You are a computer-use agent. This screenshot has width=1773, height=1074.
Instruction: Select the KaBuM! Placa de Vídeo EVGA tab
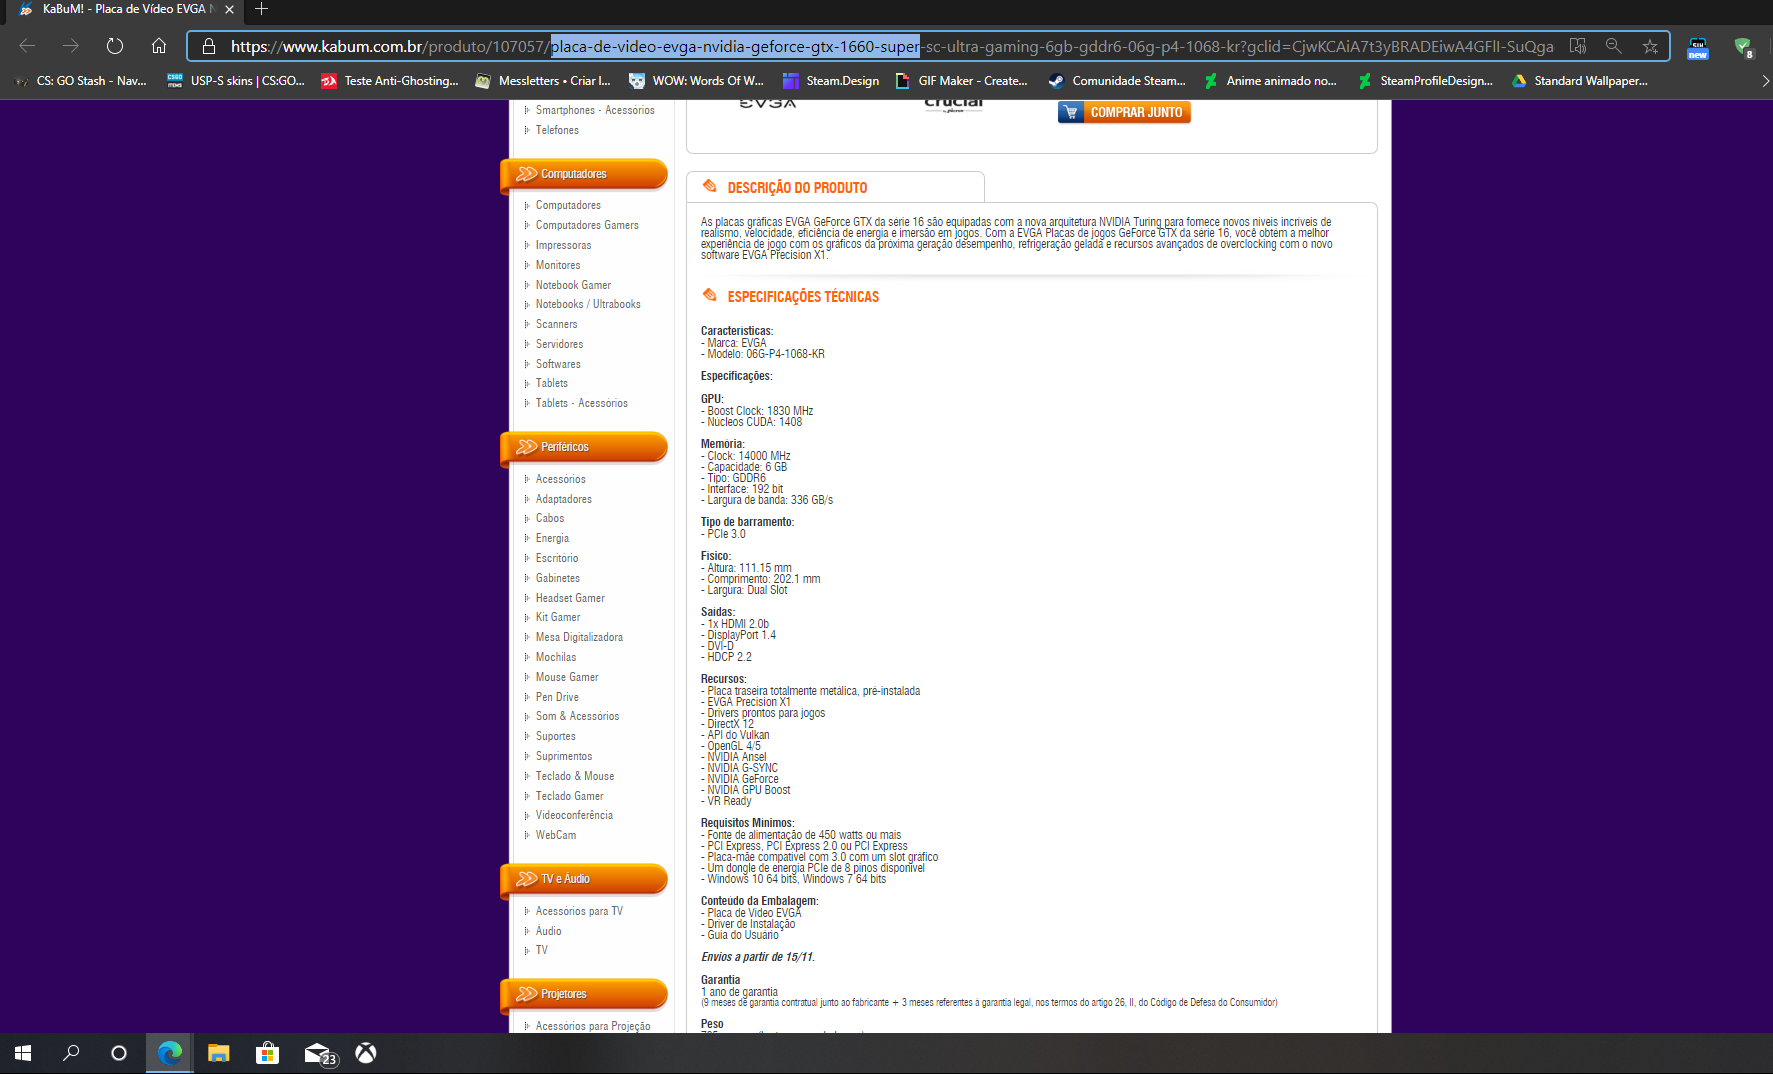click(x=127, y=9)
